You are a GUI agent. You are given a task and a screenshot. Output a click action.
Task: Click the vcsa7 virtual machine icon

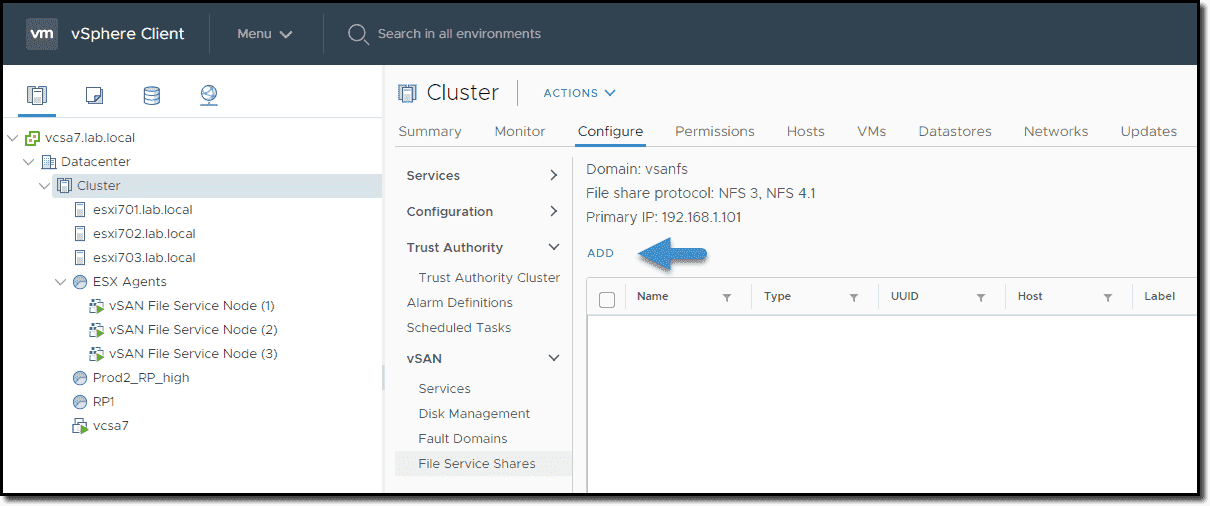coord(80,426)
